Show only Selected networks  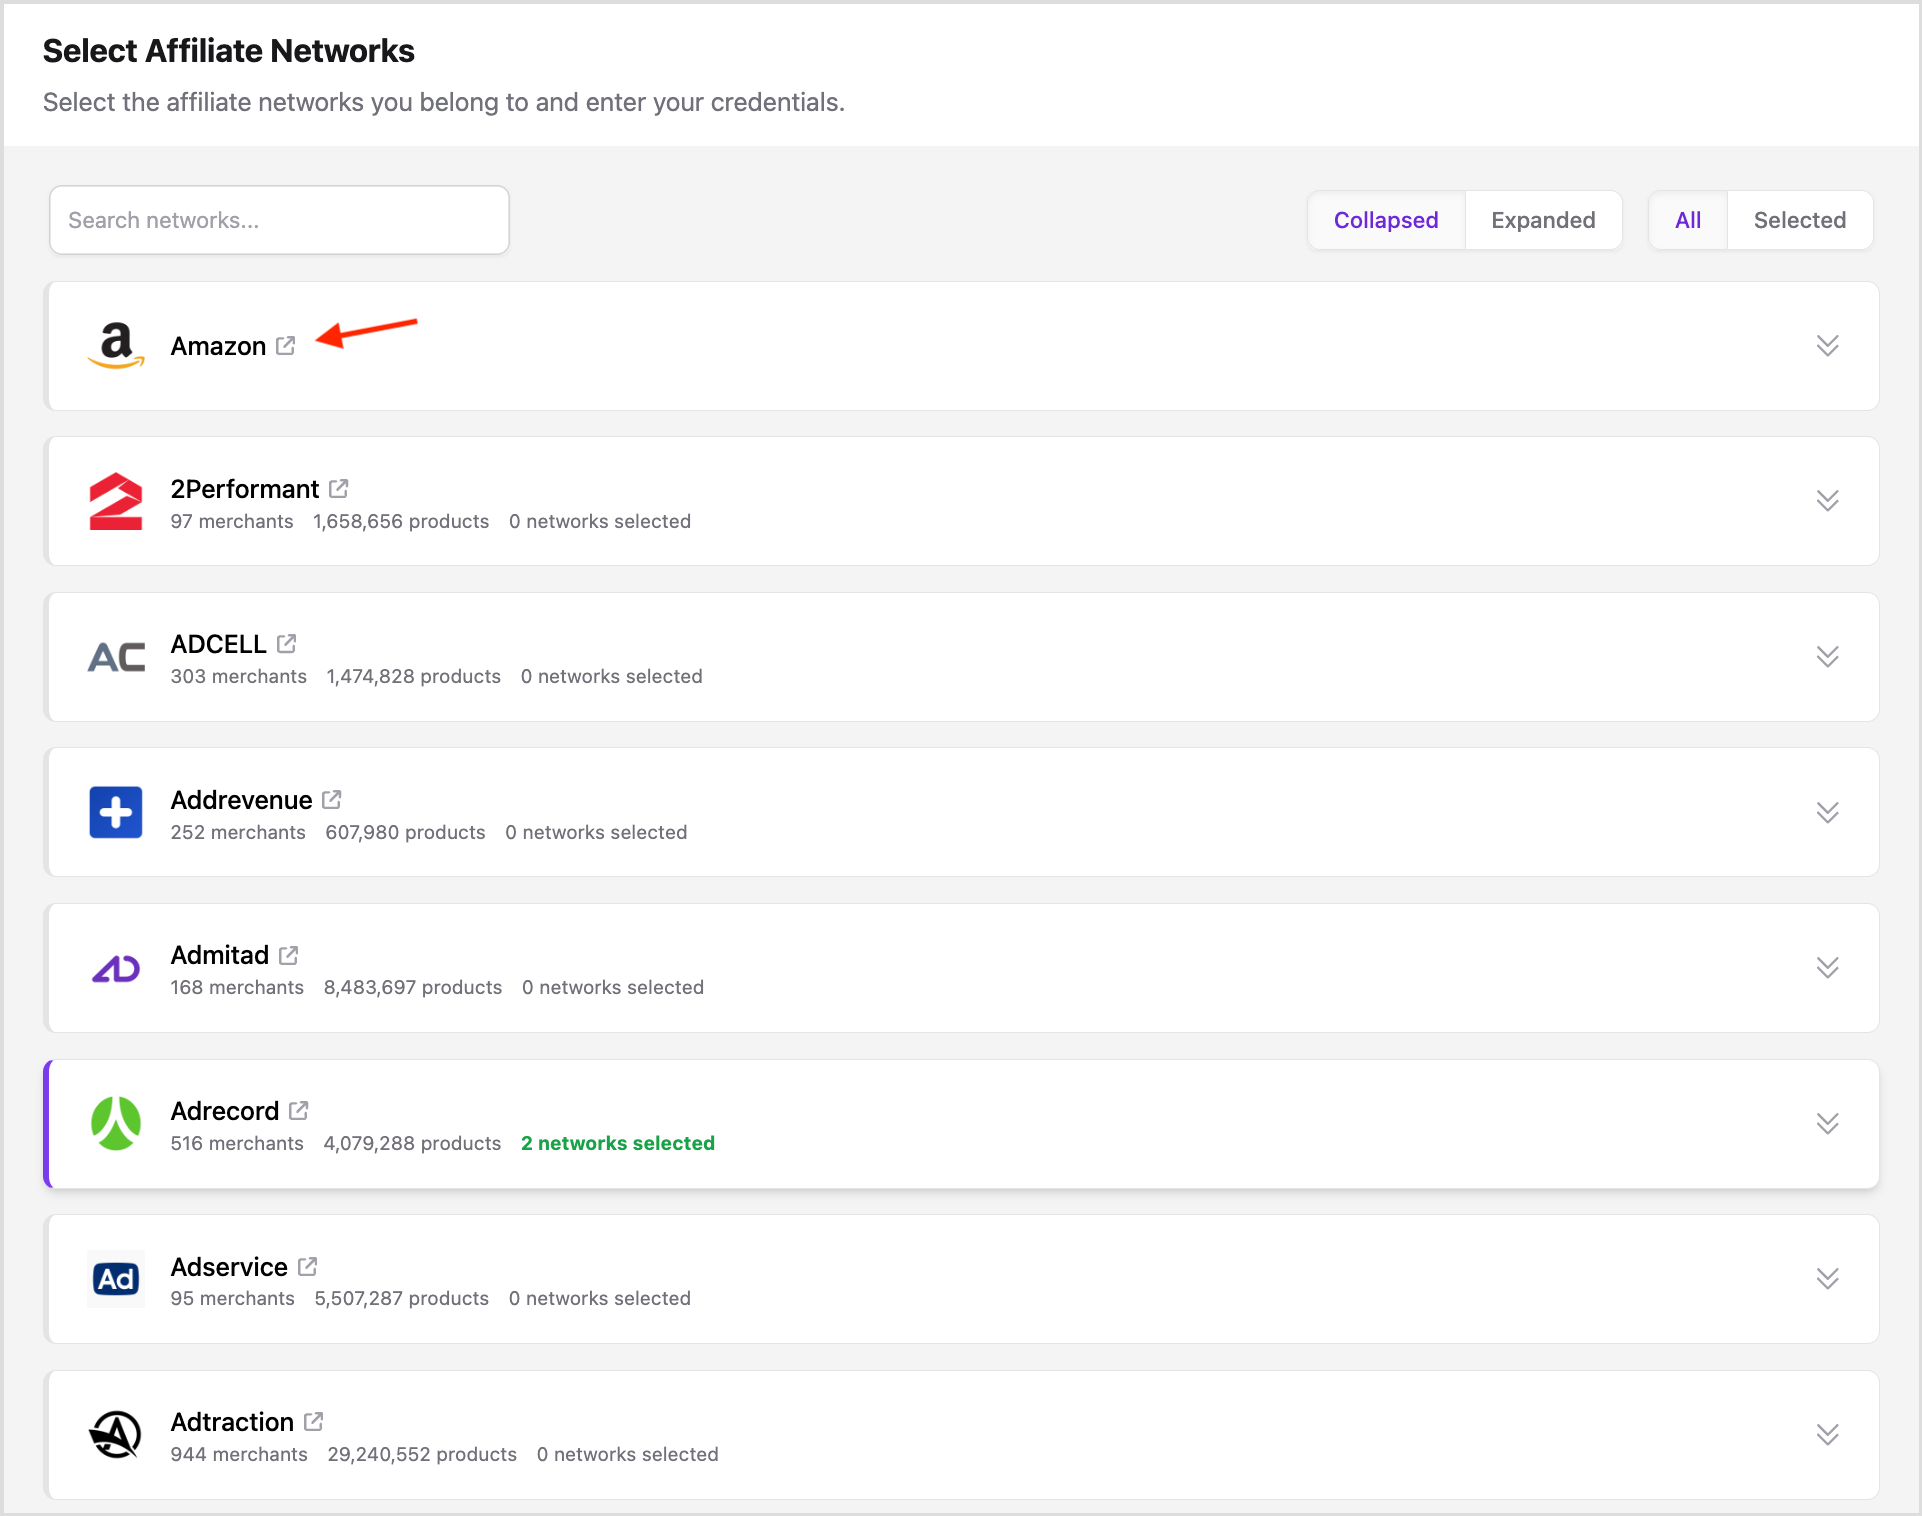click(x=1799, y=220)
